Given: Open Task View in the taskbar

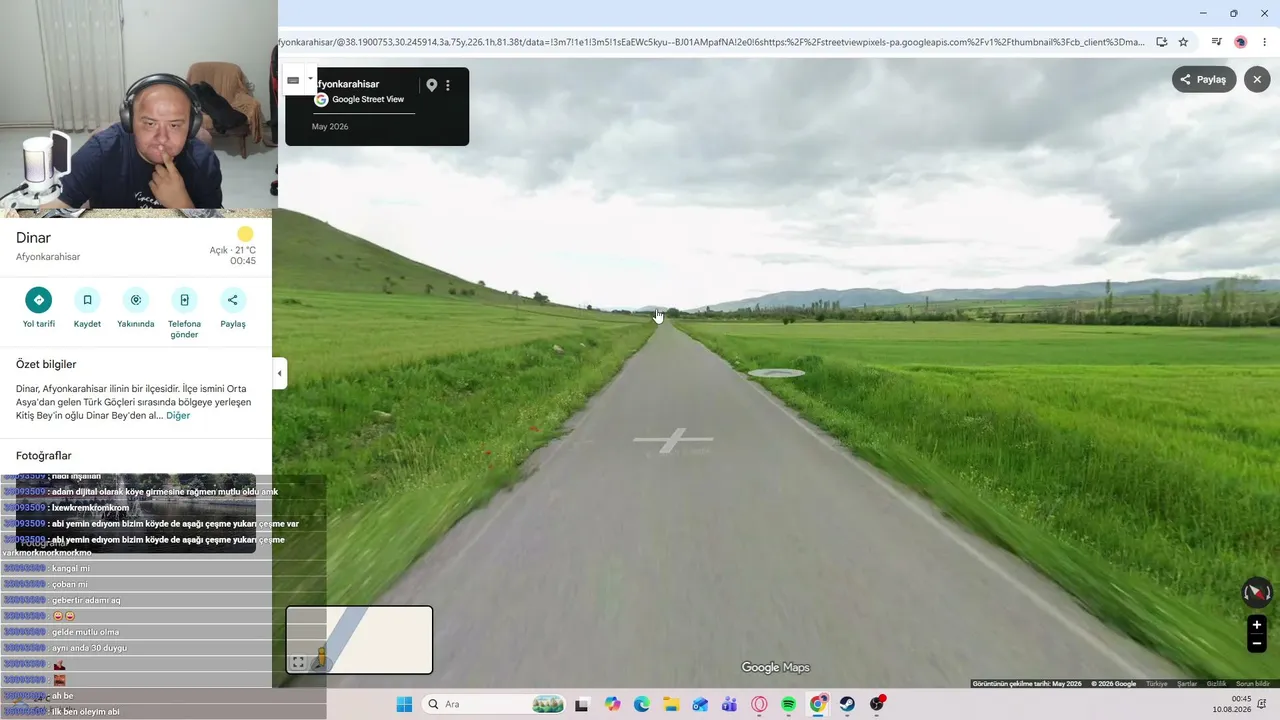Looking at the screenshot, I should click(582, 704).
